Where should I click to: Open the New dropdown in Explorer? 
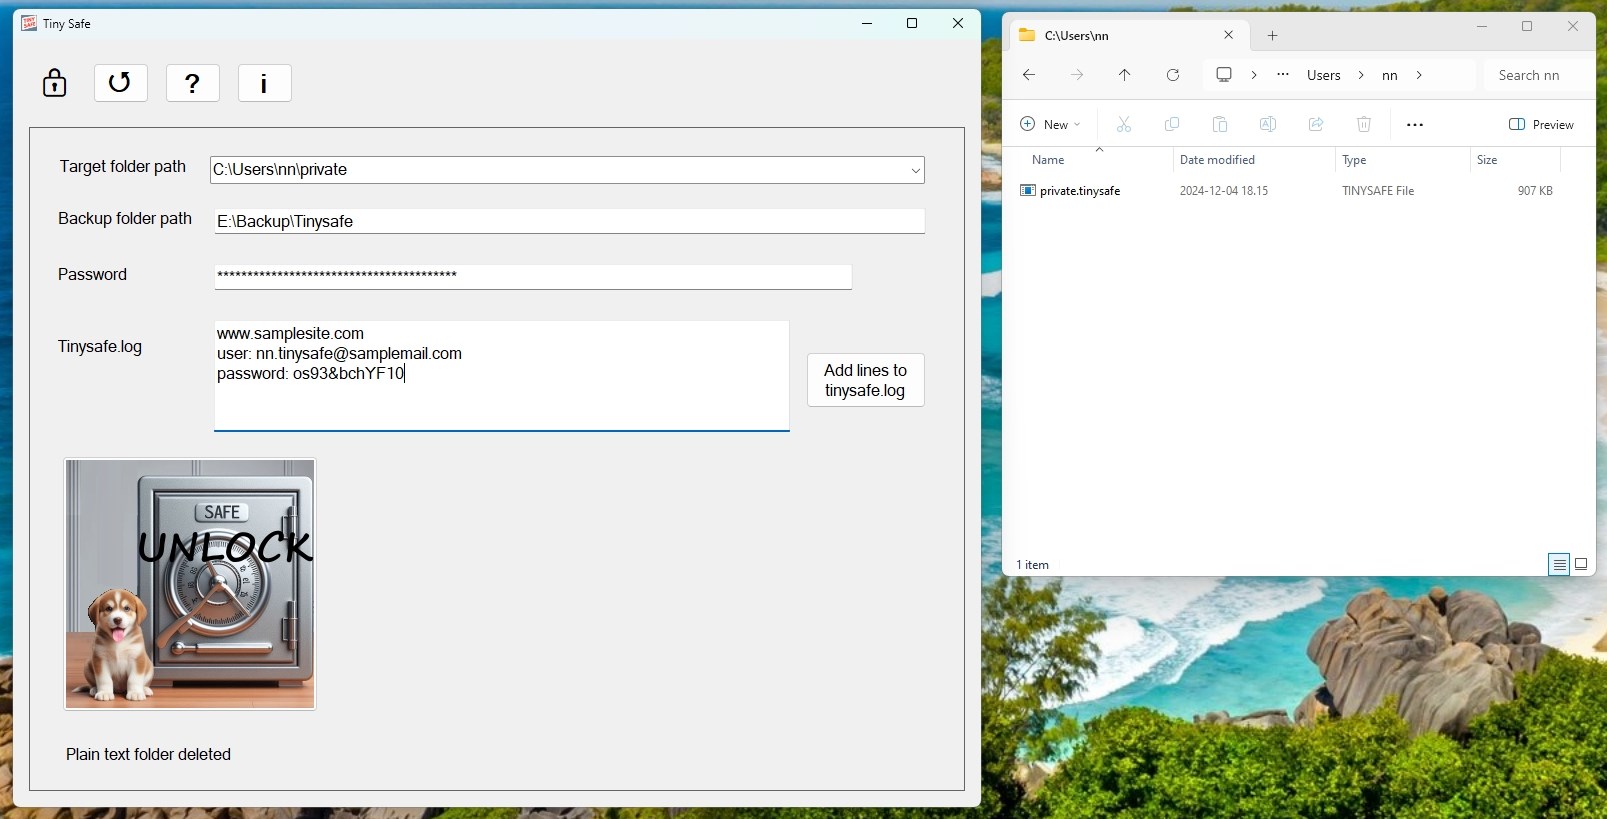click(x=1050, y=125)
